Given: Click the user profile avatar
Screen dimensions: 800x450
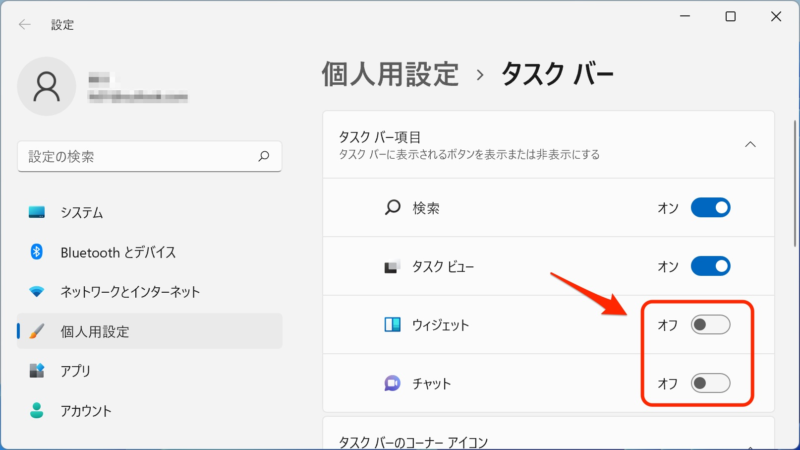Looking at the screenshot, I should [46, 86].
